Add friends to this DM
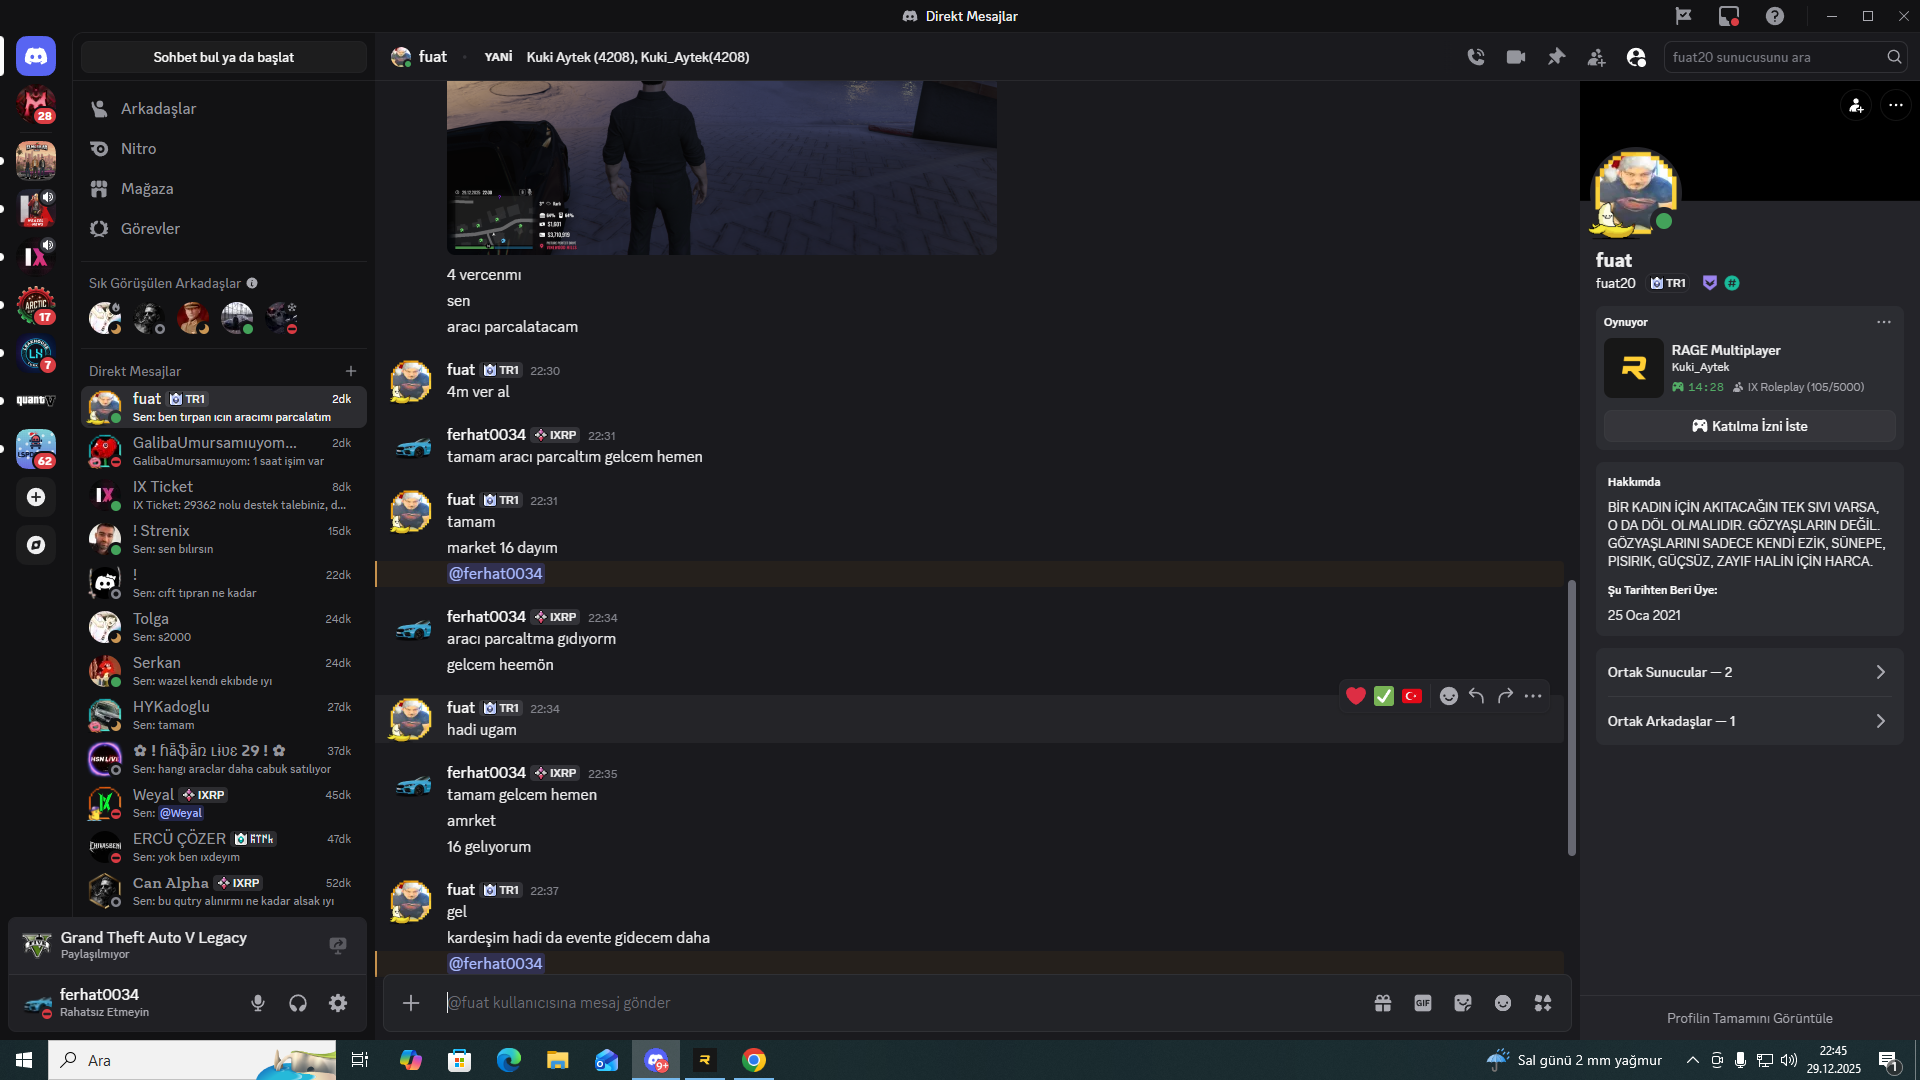 [1596, 57]
